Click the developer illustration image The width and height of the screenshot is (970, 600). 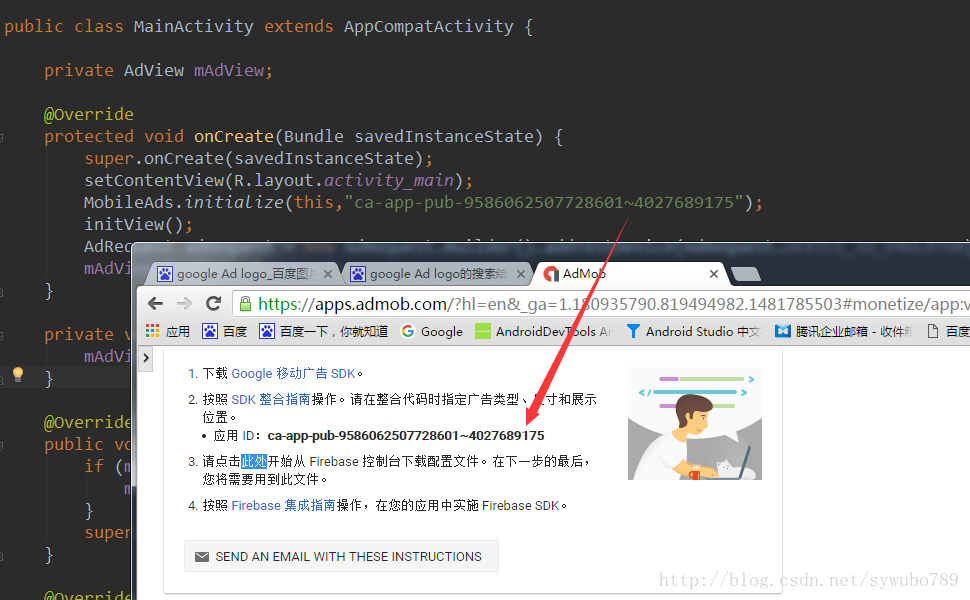pos(695,424)
